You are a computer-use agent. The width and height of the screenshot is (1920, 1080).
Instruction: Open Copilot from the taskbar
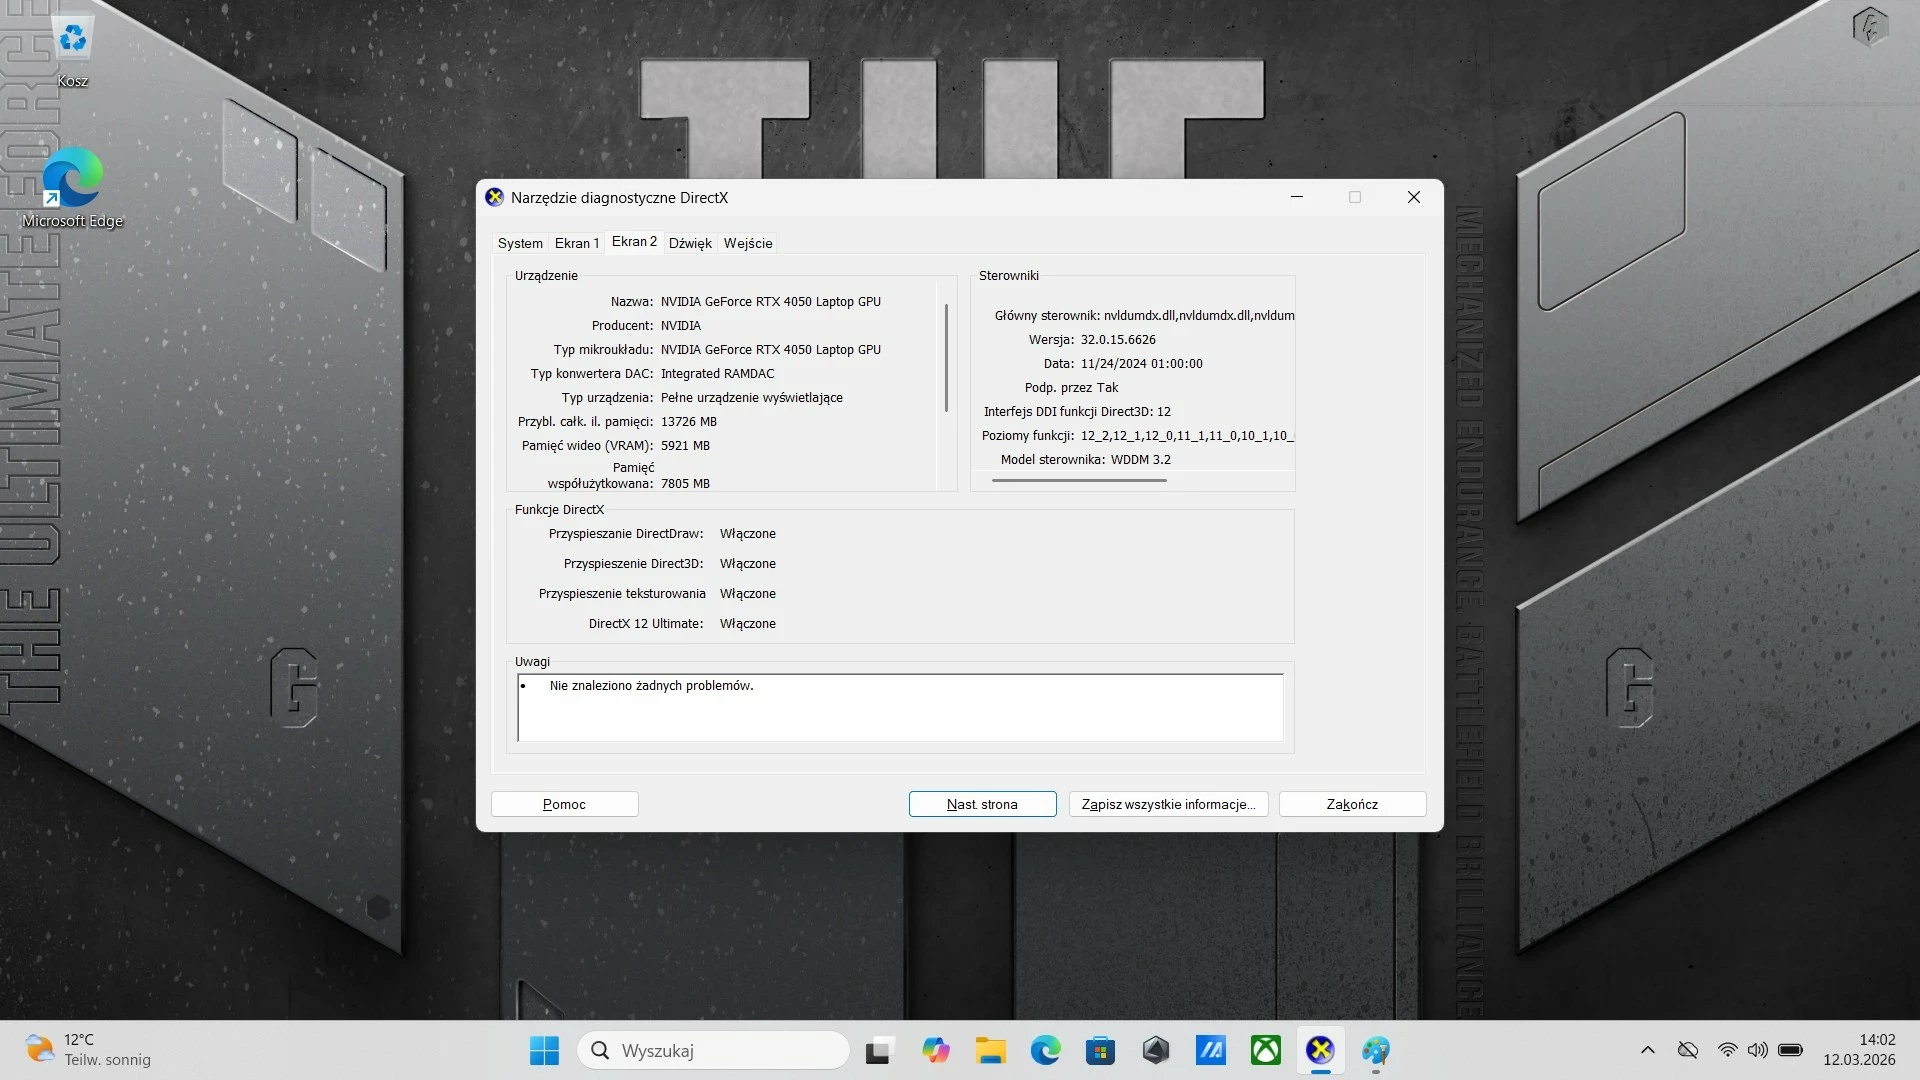coord(935,1050)
